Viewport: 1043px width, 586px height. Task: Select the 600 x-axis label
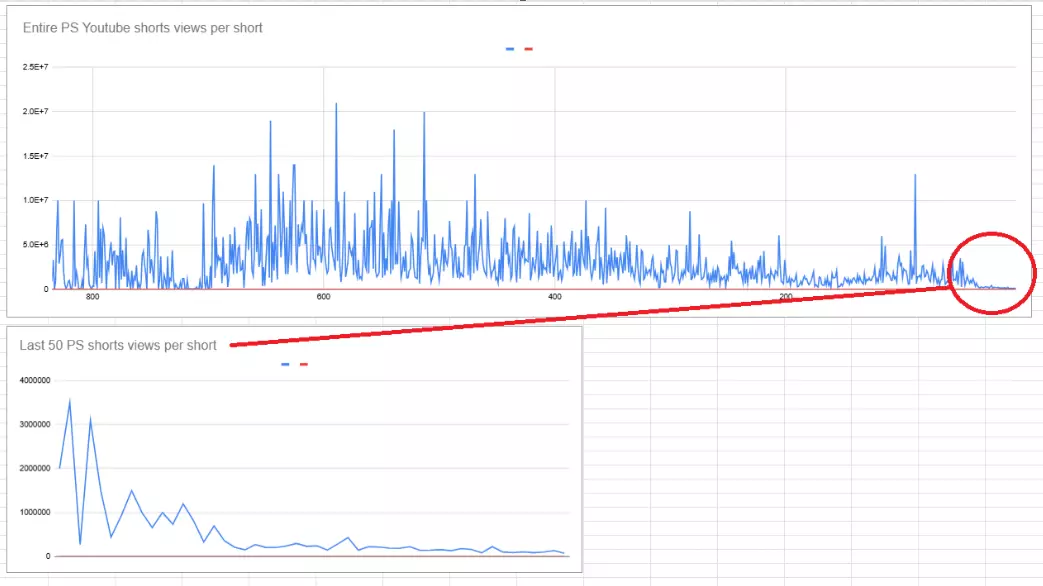(323, 297)
